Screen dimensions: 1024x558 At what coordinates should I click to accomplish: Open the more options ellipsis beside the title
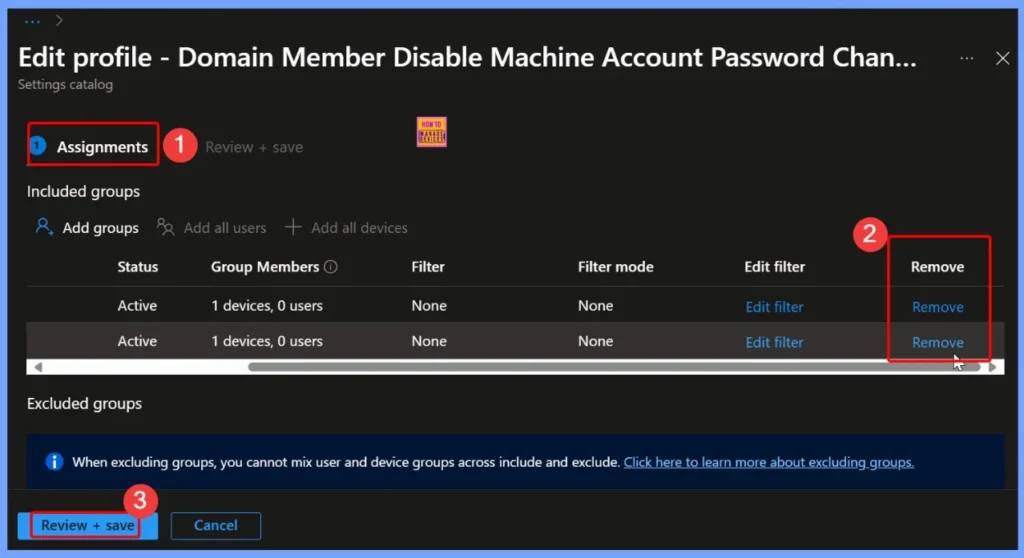pos(966,59)
